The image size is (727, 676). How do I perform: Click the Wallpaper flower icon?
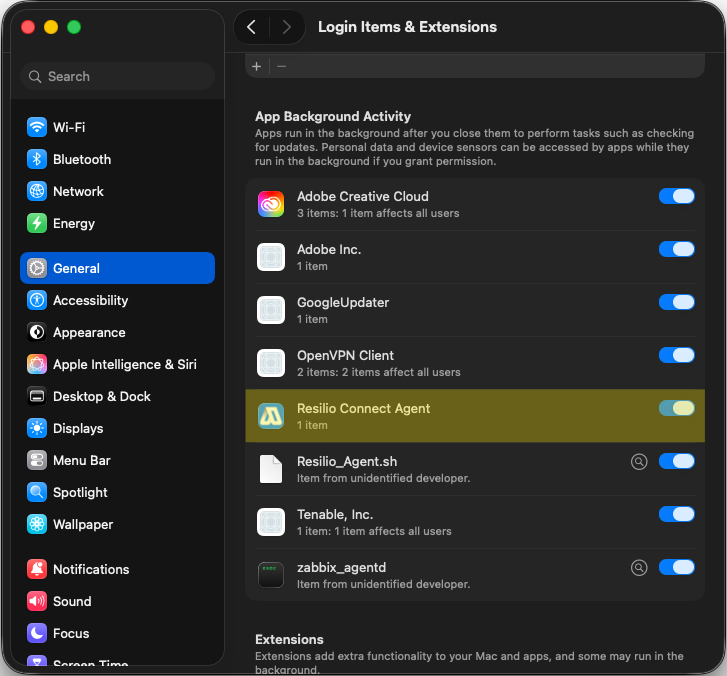pos(37,524)
